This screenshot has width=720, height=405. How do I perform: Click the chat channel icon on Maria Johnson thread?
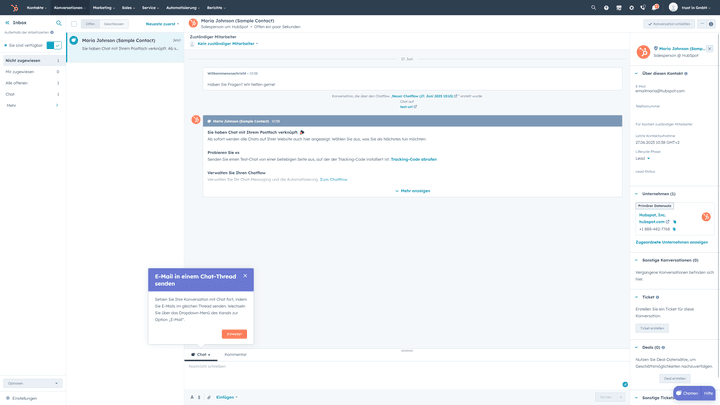tap(73, 40)
